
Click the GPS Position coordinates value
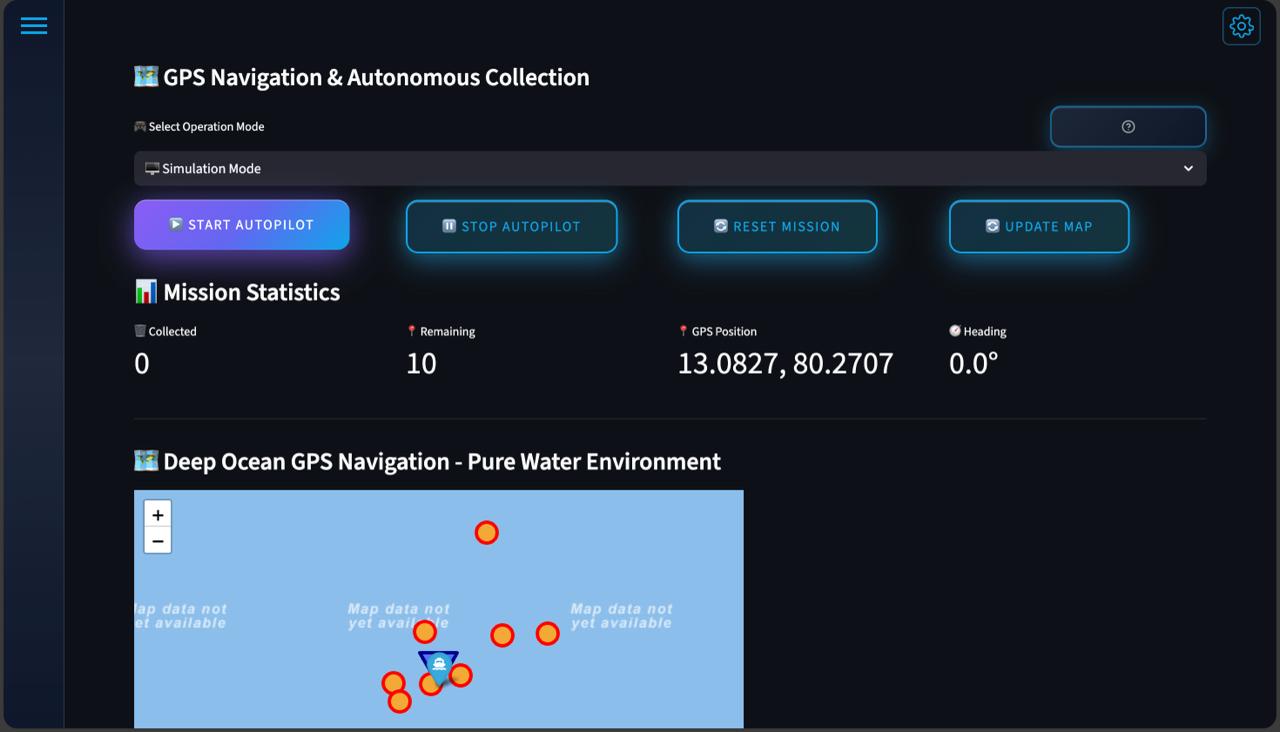[785, 363]
